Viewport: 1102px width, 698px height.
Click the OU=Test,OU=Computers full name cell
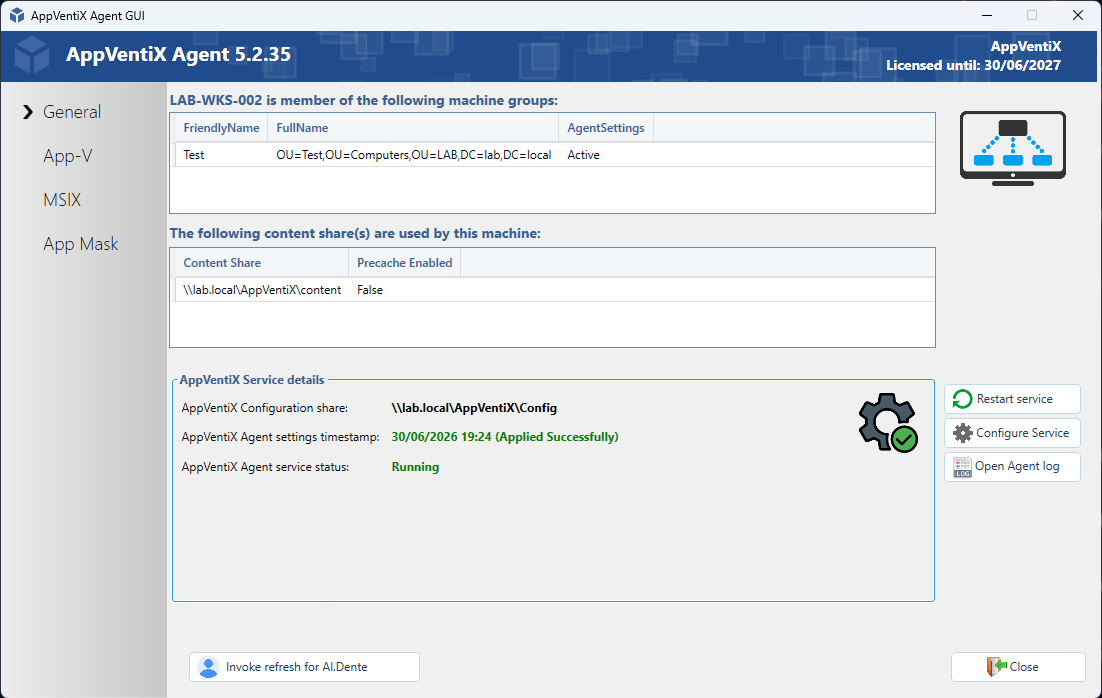tap(414, 155)
